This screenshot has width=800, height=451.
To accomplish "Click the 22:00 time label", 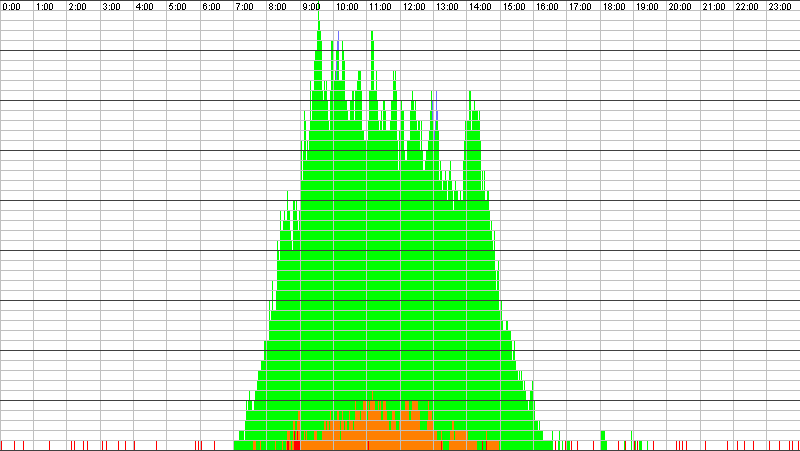I will [x=747, y=7].
